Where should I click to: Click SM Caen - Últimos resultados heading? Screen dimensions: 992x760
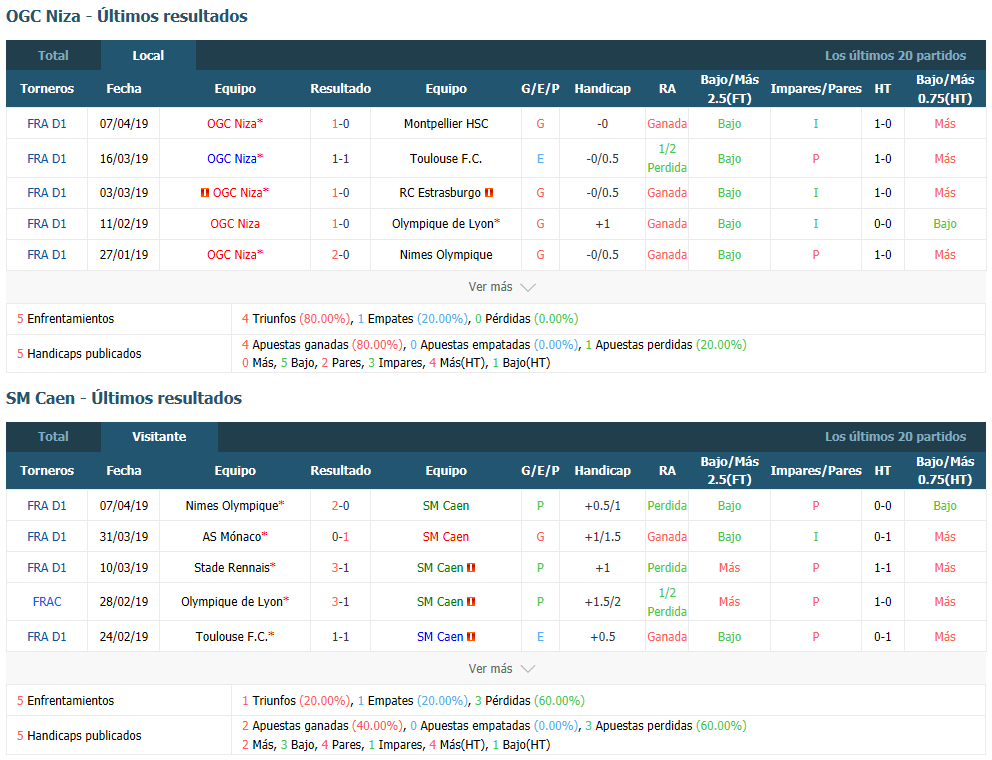(124, 398)
